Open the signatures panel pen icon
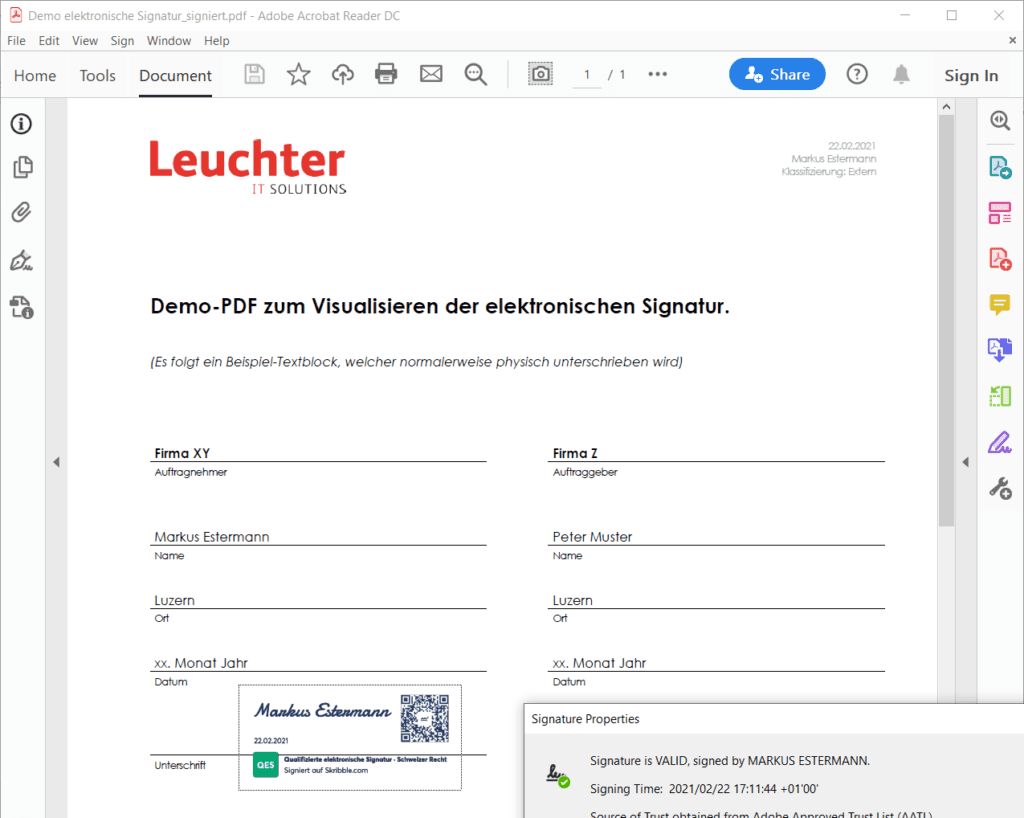Image resolution: width=1024 pixels, height=818 pixels. [22, 260]
